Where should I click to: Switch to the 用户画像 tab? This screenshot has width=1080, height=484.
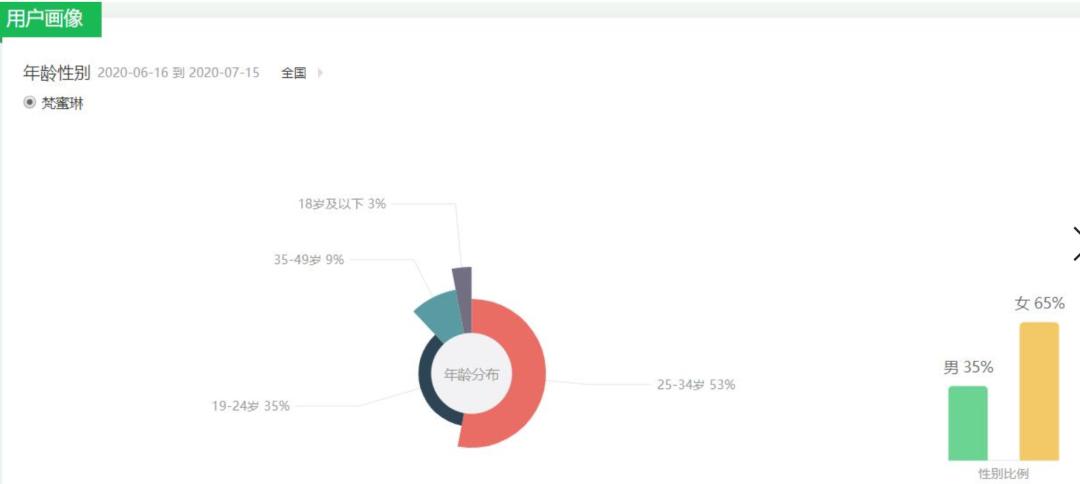(x=51, y=19)
